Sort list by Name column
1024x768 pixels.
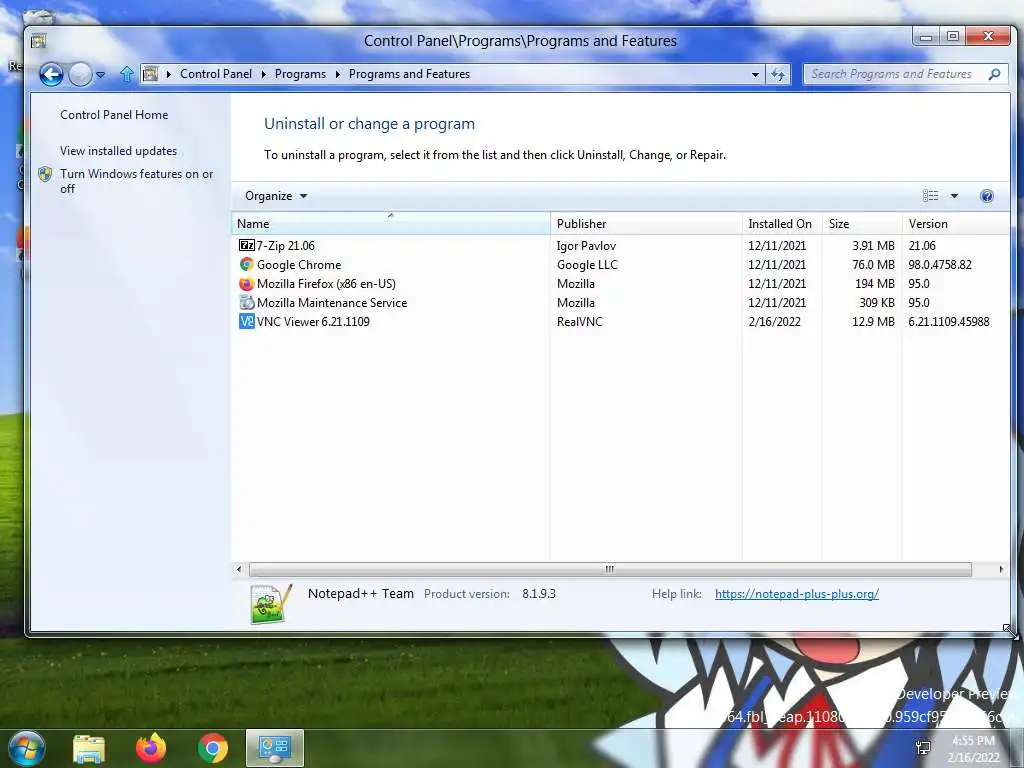391,223
